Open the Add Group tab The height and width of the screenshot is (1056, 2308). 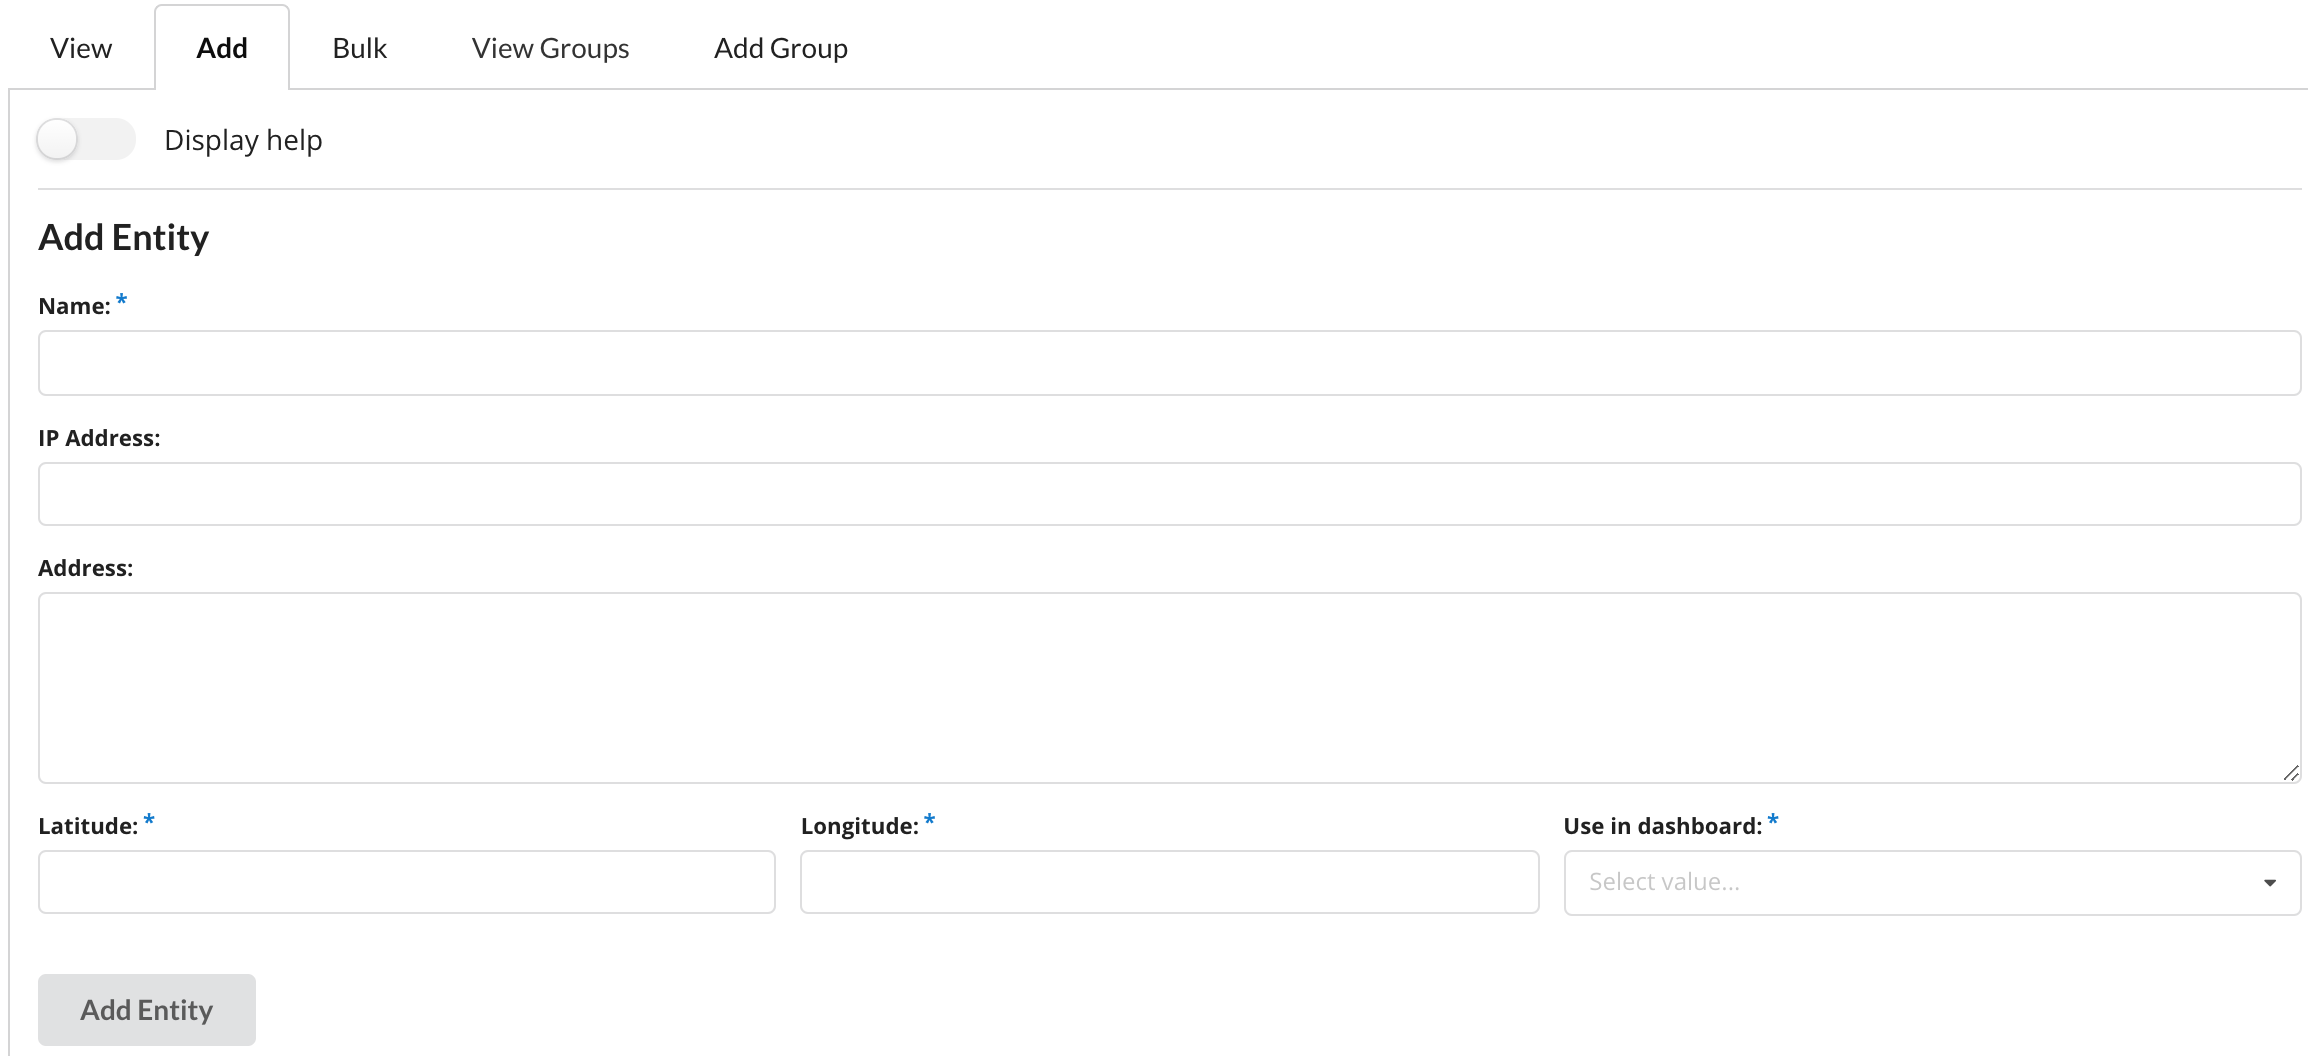tap(780, 48)
